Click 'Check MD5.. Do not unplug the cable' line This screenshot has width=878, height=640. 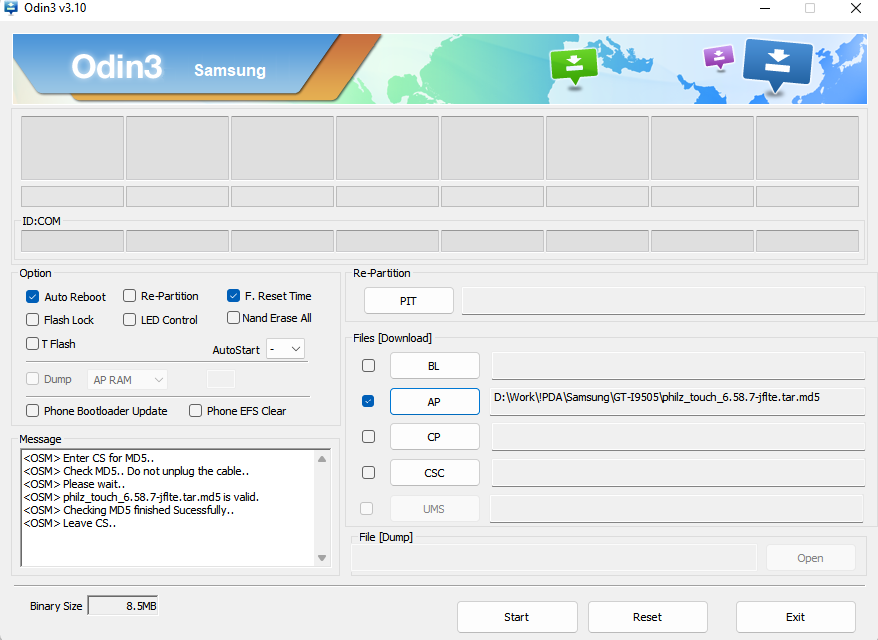pyautogui.click(x=137, y=471)
